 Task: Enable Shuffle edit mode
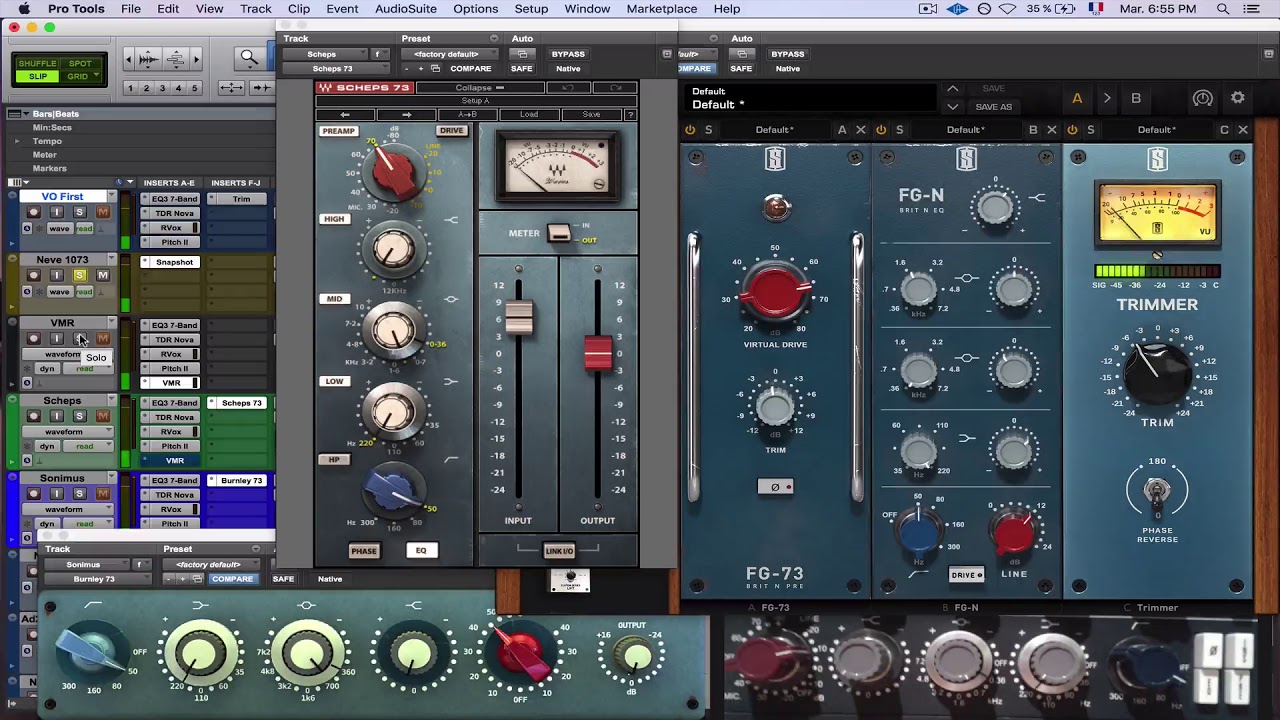pos(38,64)
